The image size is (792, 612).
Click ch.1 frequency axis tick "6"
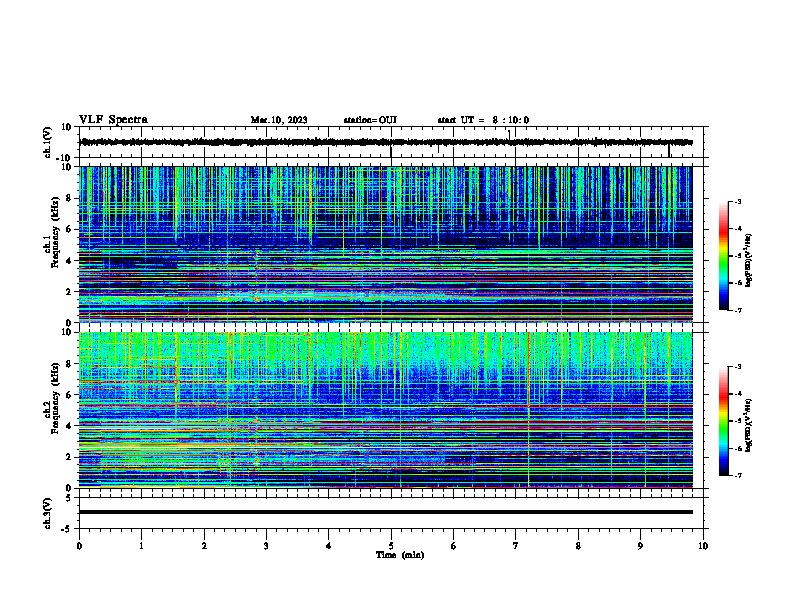(x=69, y=229)
